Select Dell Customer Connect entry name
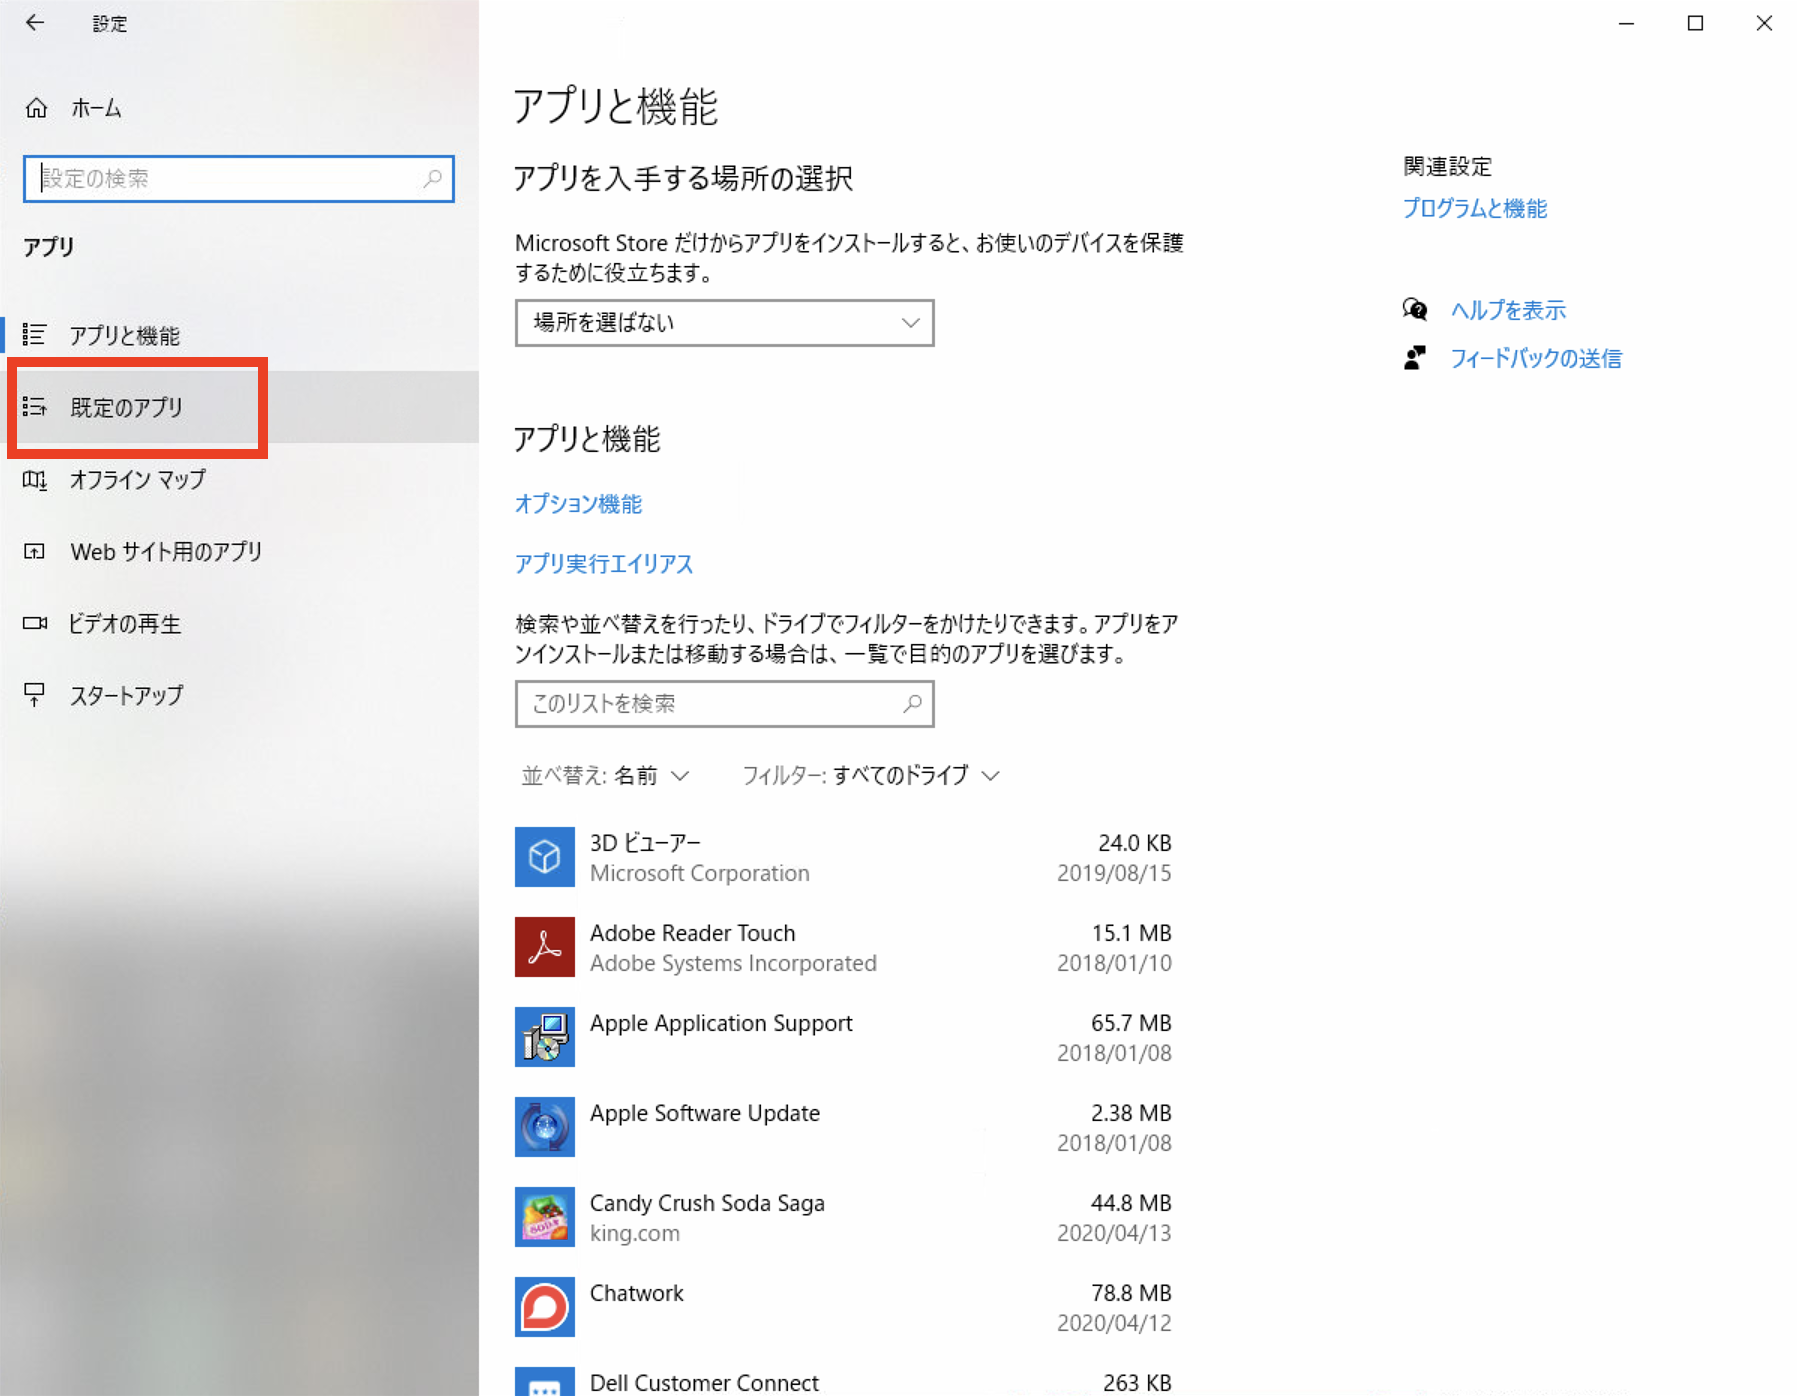 tap(704, 1383)
